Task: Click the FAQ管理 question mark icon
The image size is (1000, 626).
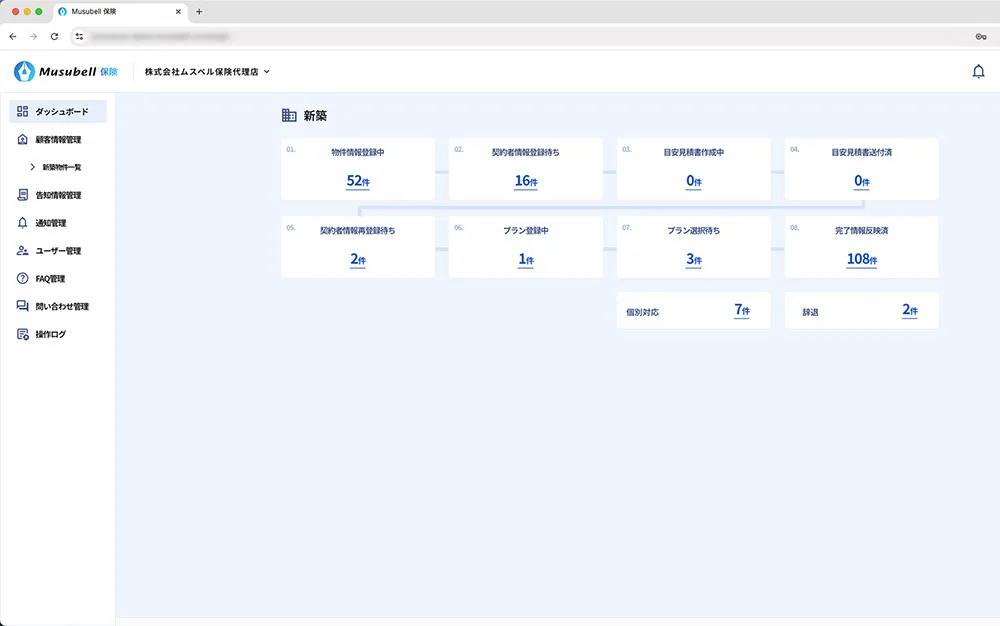Action: [x=23, y=278]
